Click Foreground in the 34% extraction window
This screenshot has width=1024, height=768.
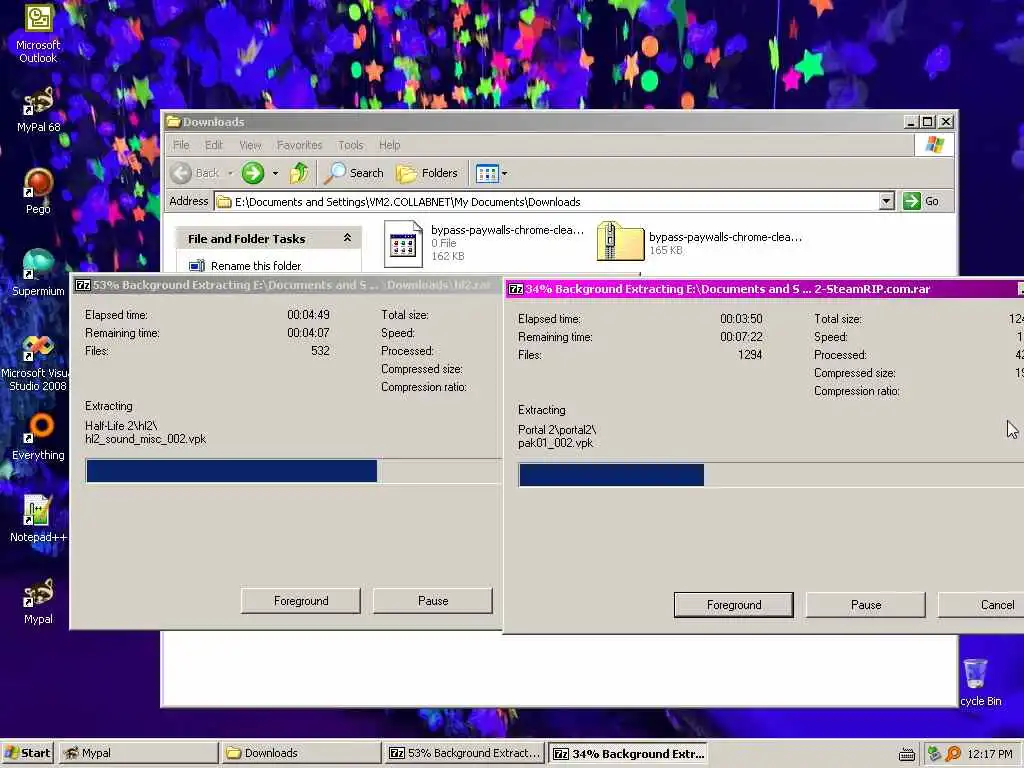tap(733, 605)
